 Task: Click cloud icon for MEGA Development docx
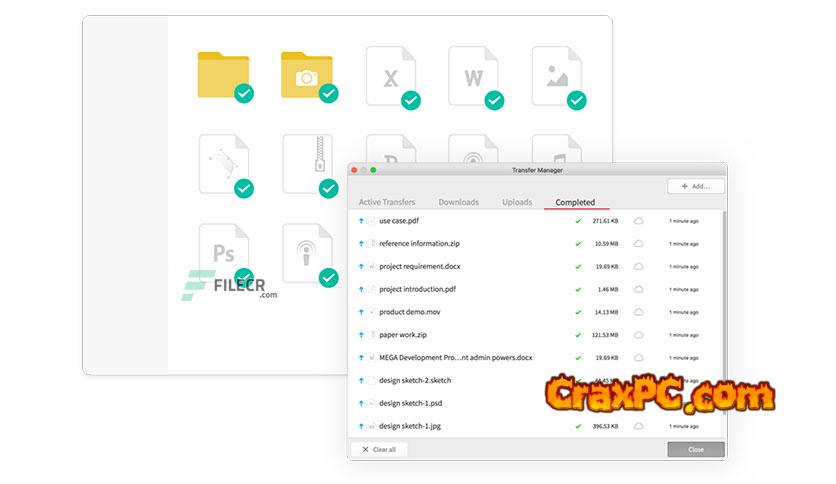[638, 358]
